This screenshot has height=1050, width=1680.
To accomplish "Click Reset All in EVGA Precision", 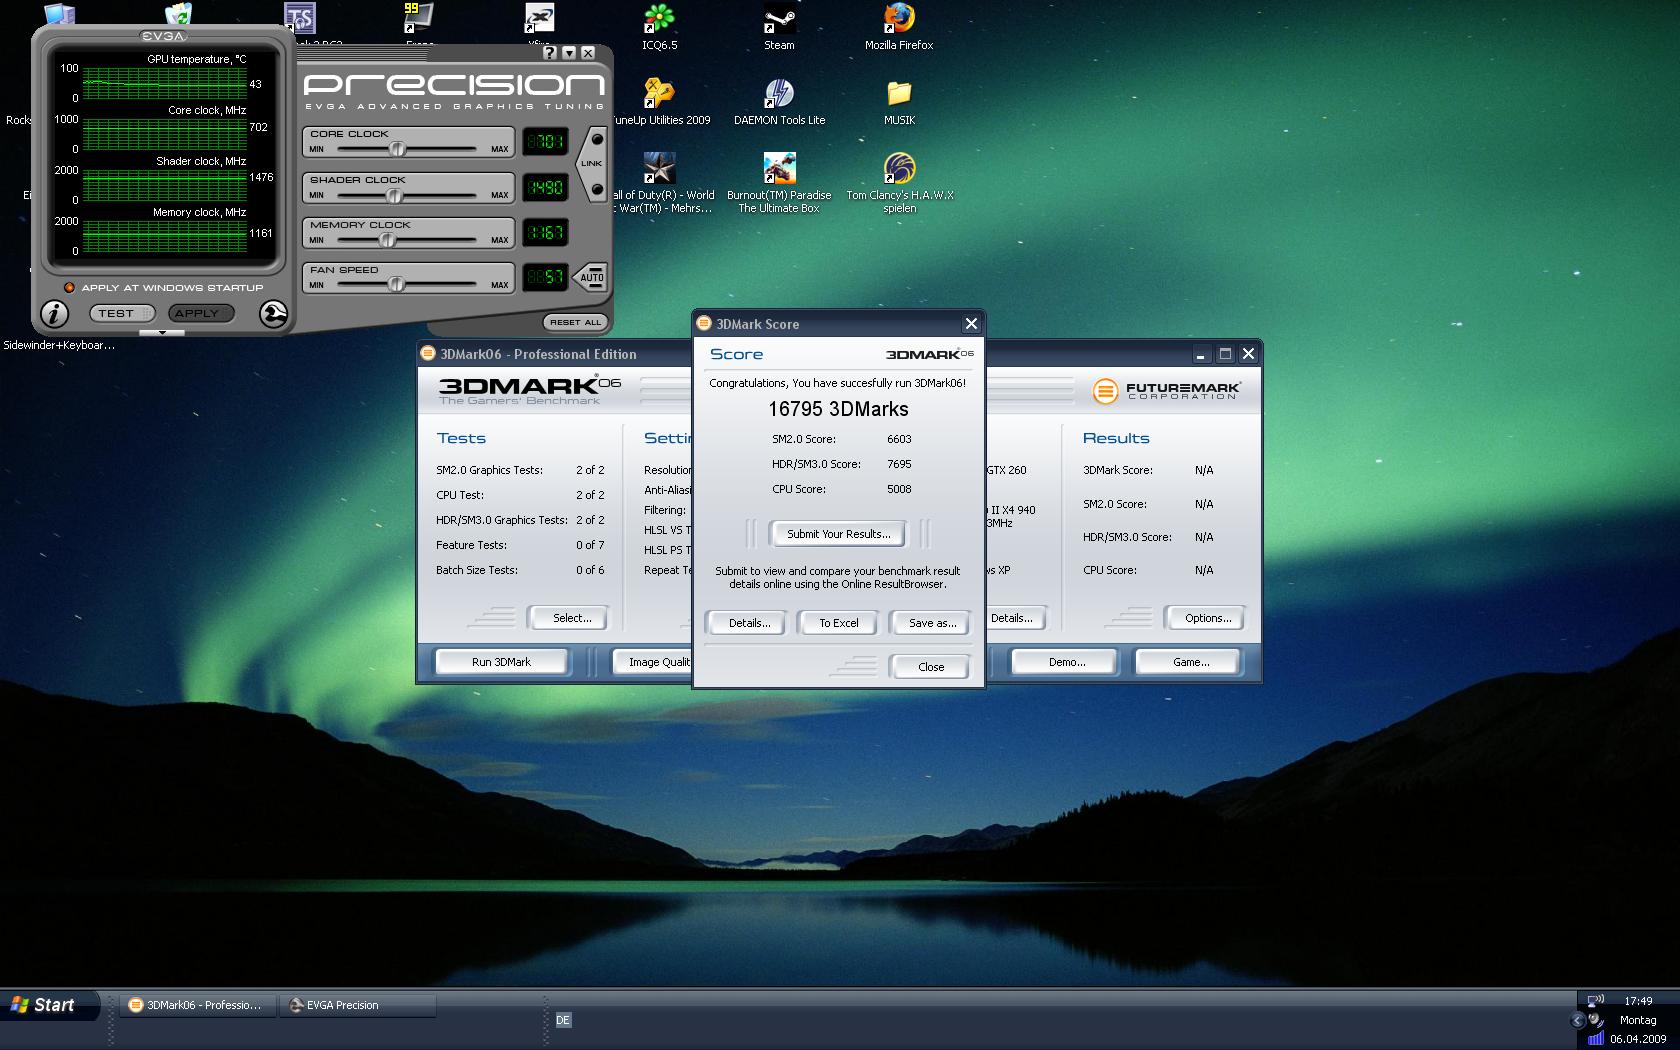I will tap(575, 322).
